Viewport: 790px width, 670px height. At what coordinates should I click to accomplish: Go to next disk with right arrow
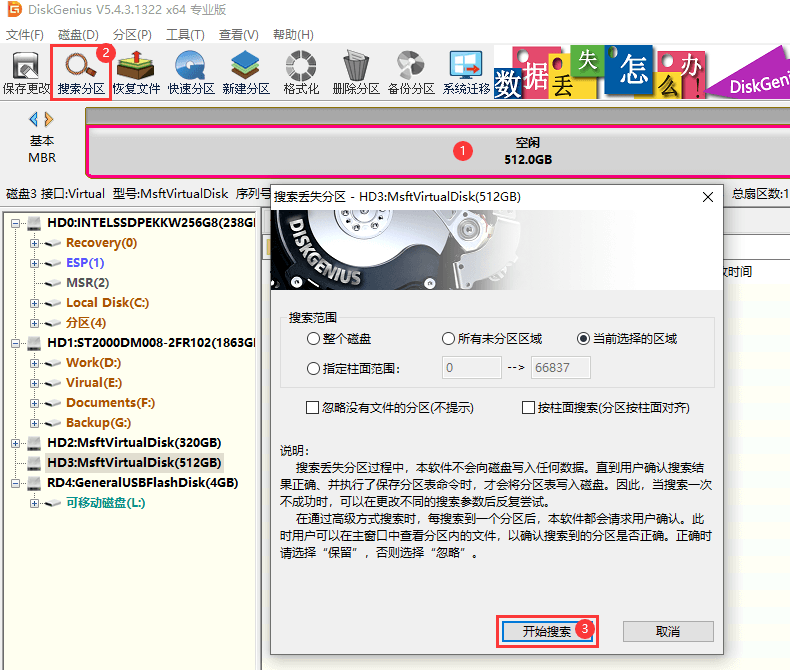tap(49, 119)
